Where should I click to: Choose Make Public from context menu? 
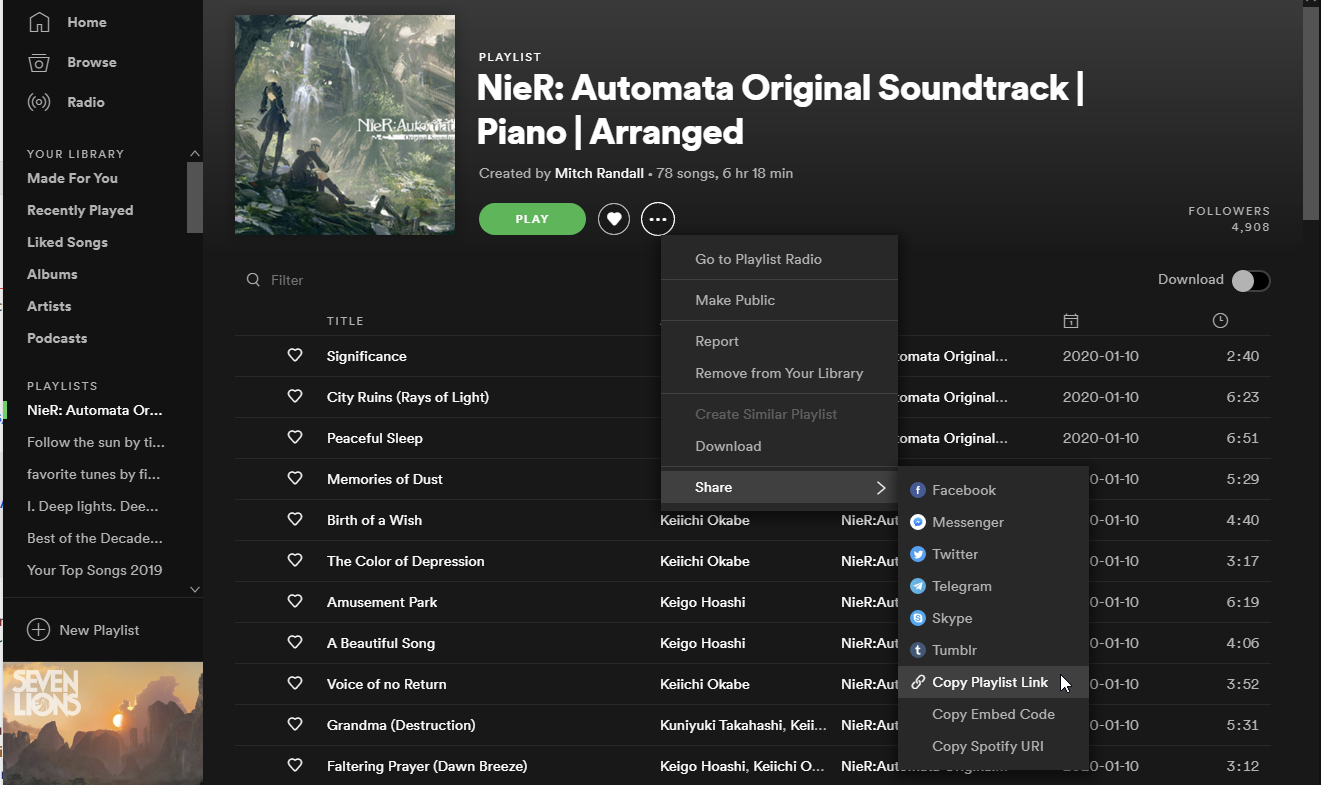(x=779, y=300)
